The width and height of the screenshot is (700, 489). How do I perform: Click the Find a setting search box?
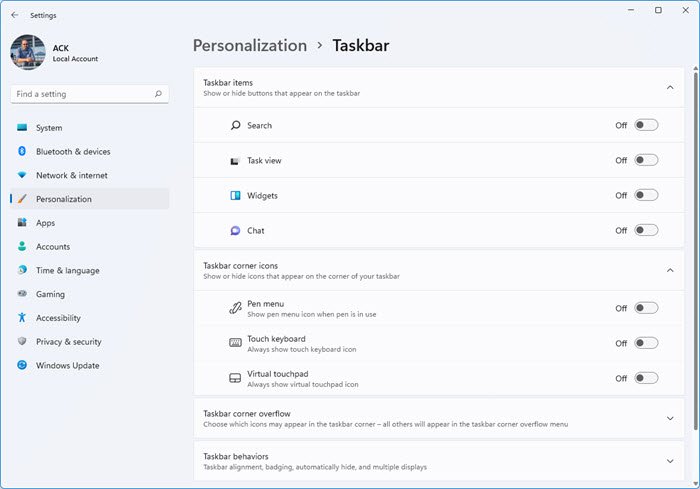click(x=82, y=94)
